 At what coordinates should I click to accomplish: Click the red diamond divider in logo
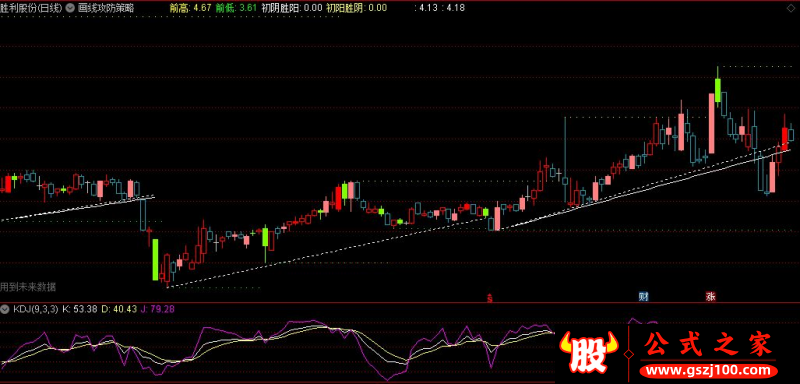630,353
